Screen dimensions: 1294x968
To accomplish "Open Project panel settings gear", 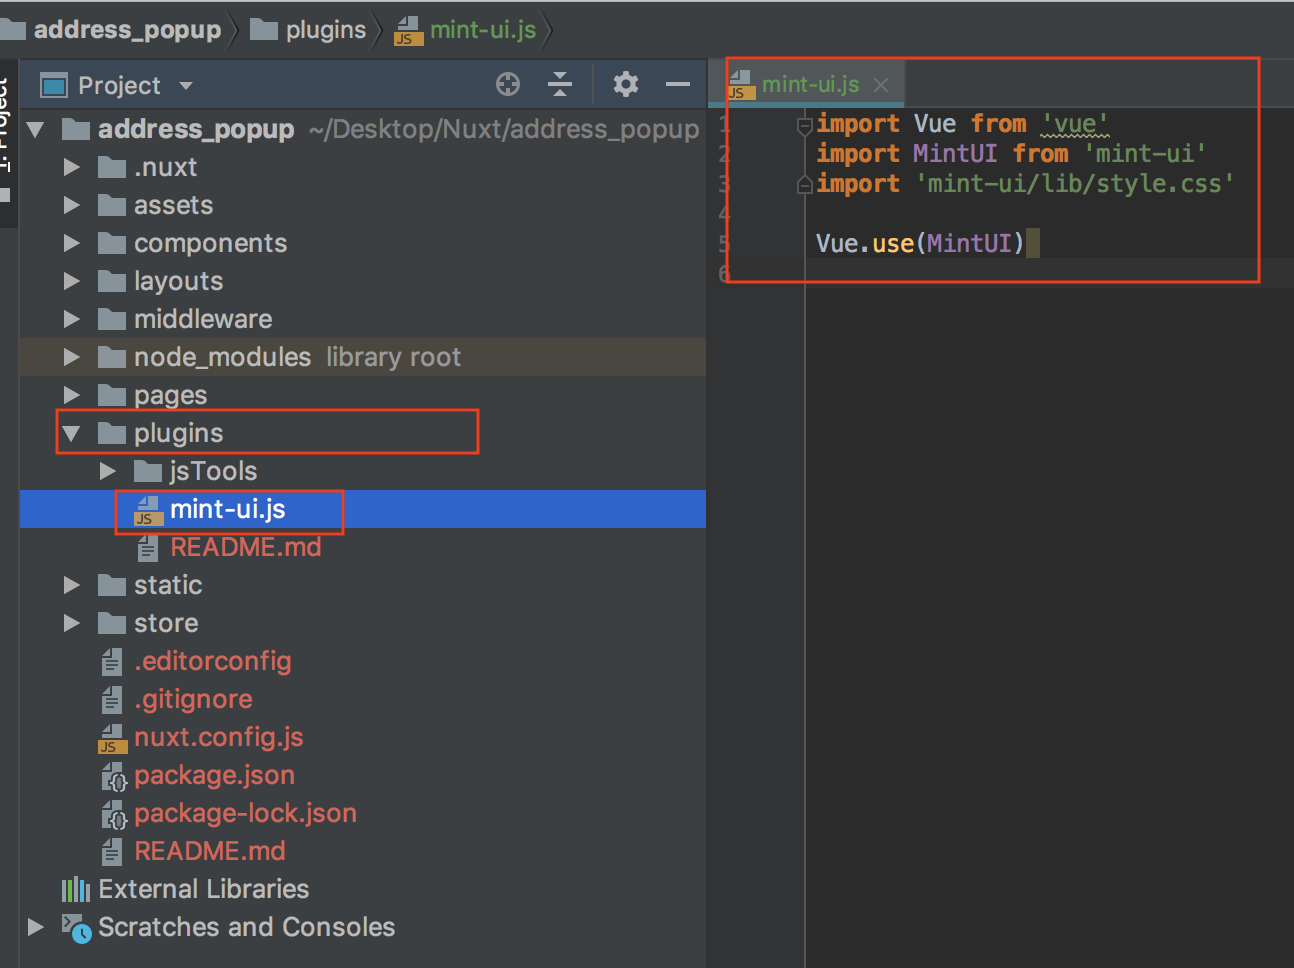I will tap(626, 84).
